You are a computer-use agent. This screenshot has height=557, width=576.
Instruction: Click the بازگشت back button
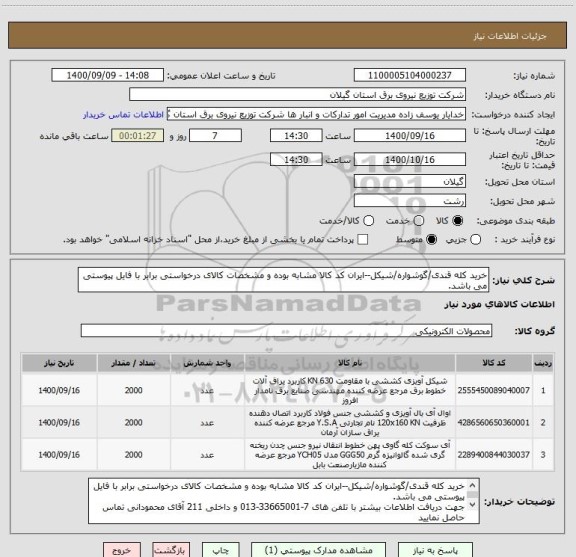point(171,550)
